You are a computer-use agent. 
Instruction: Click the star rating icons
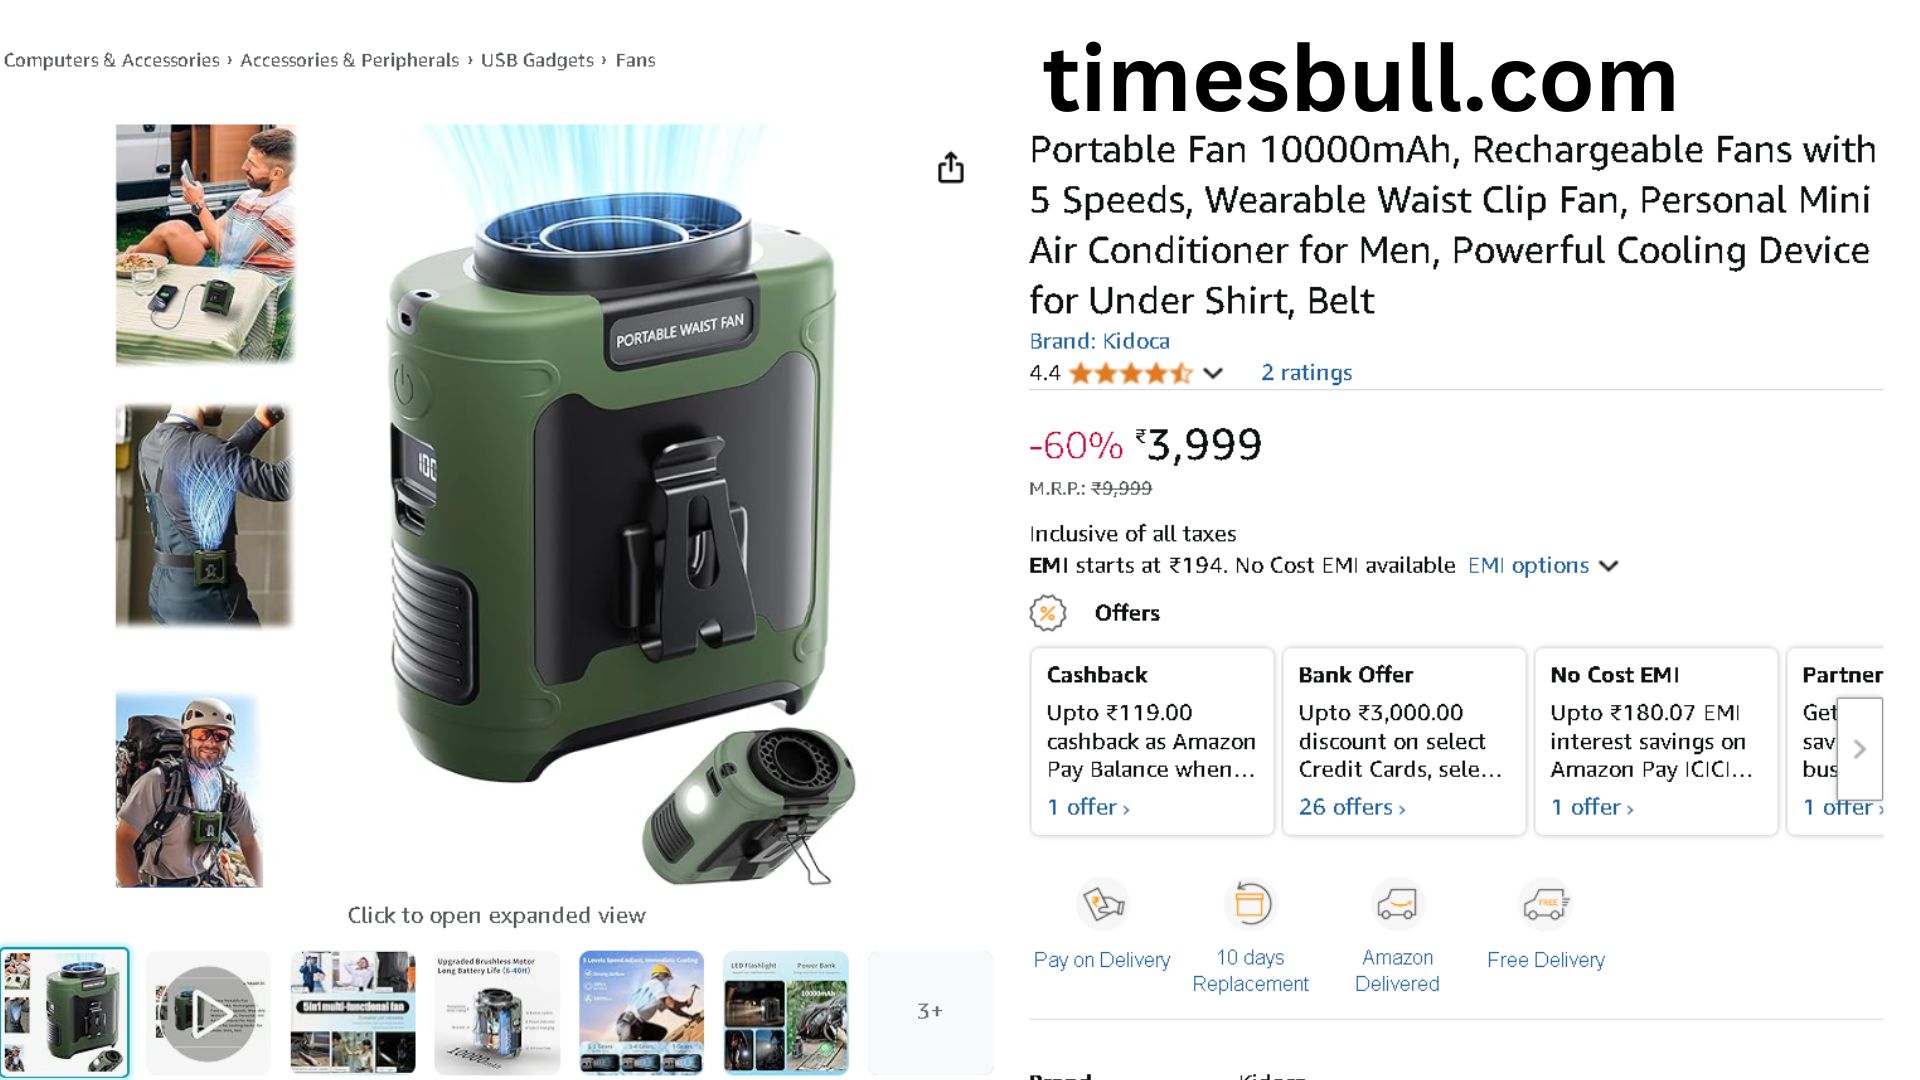pos(1131,373)
